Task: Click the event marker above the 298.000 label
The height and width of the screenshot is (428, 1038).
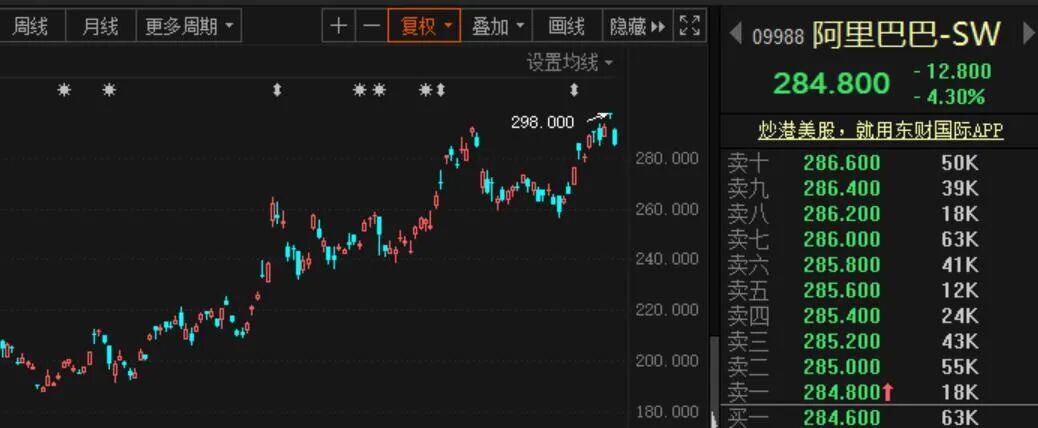Action: coord(574,89)
